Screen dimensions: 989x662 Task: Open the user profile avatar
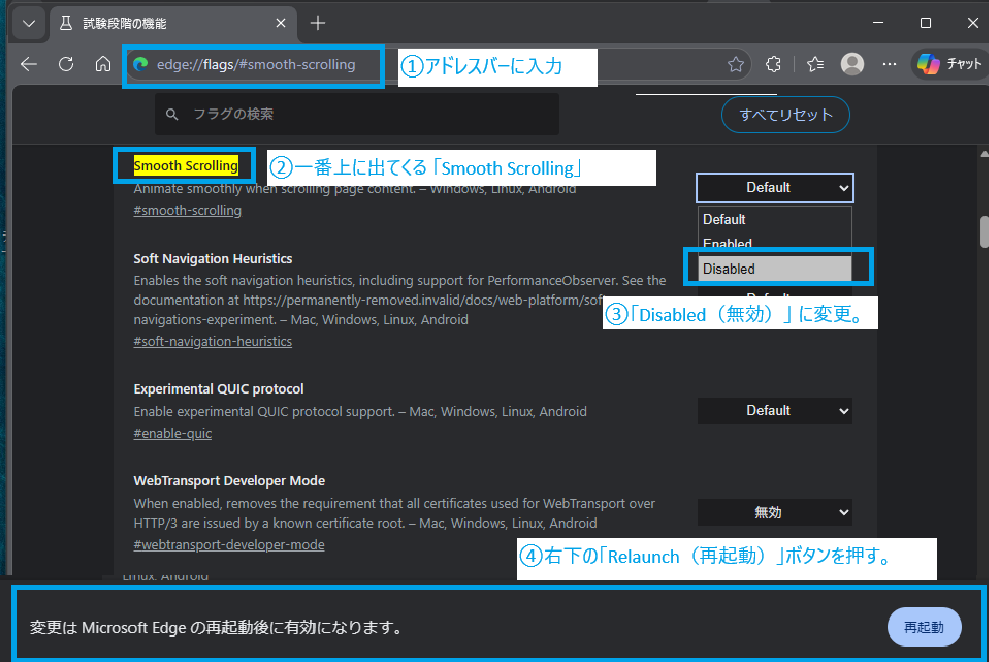click(852, 64)
